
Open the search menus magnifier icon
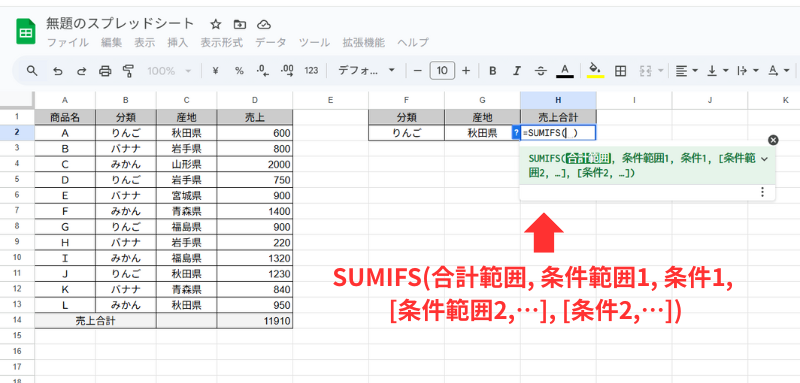32,70
